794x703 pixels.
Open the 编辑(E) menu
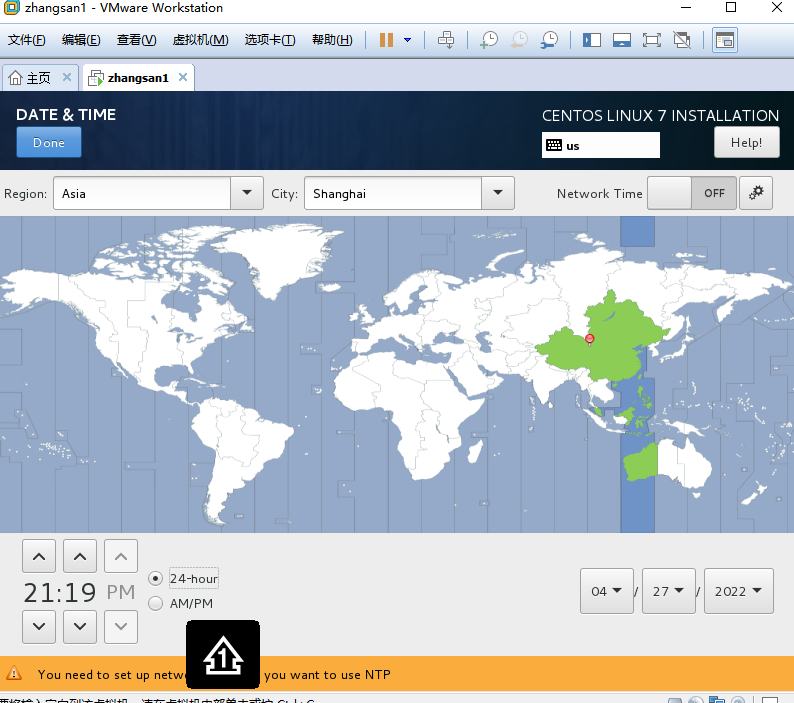coord(81,40)
